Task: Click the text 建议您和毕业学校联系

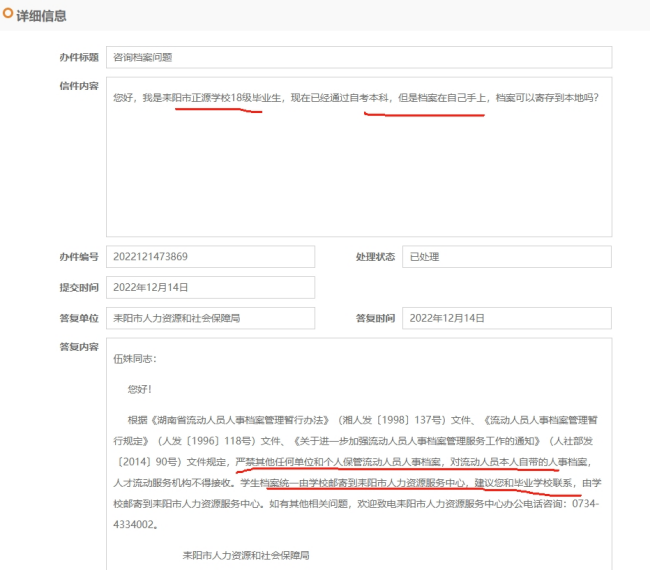Action: tap(524, 483)
